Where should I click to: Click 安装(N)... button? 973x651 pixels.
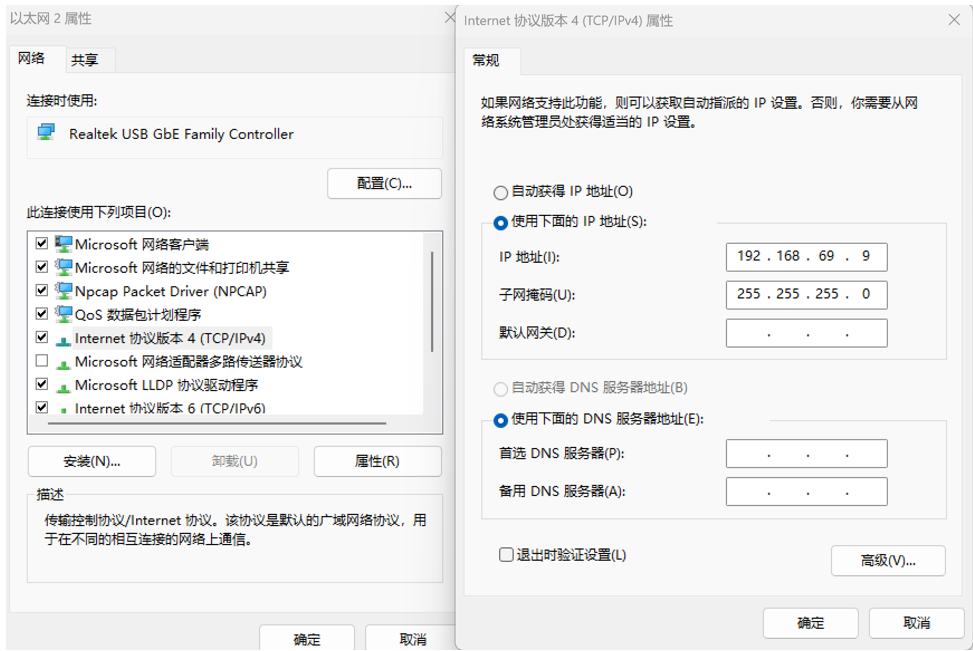click(x=92, y=462)
